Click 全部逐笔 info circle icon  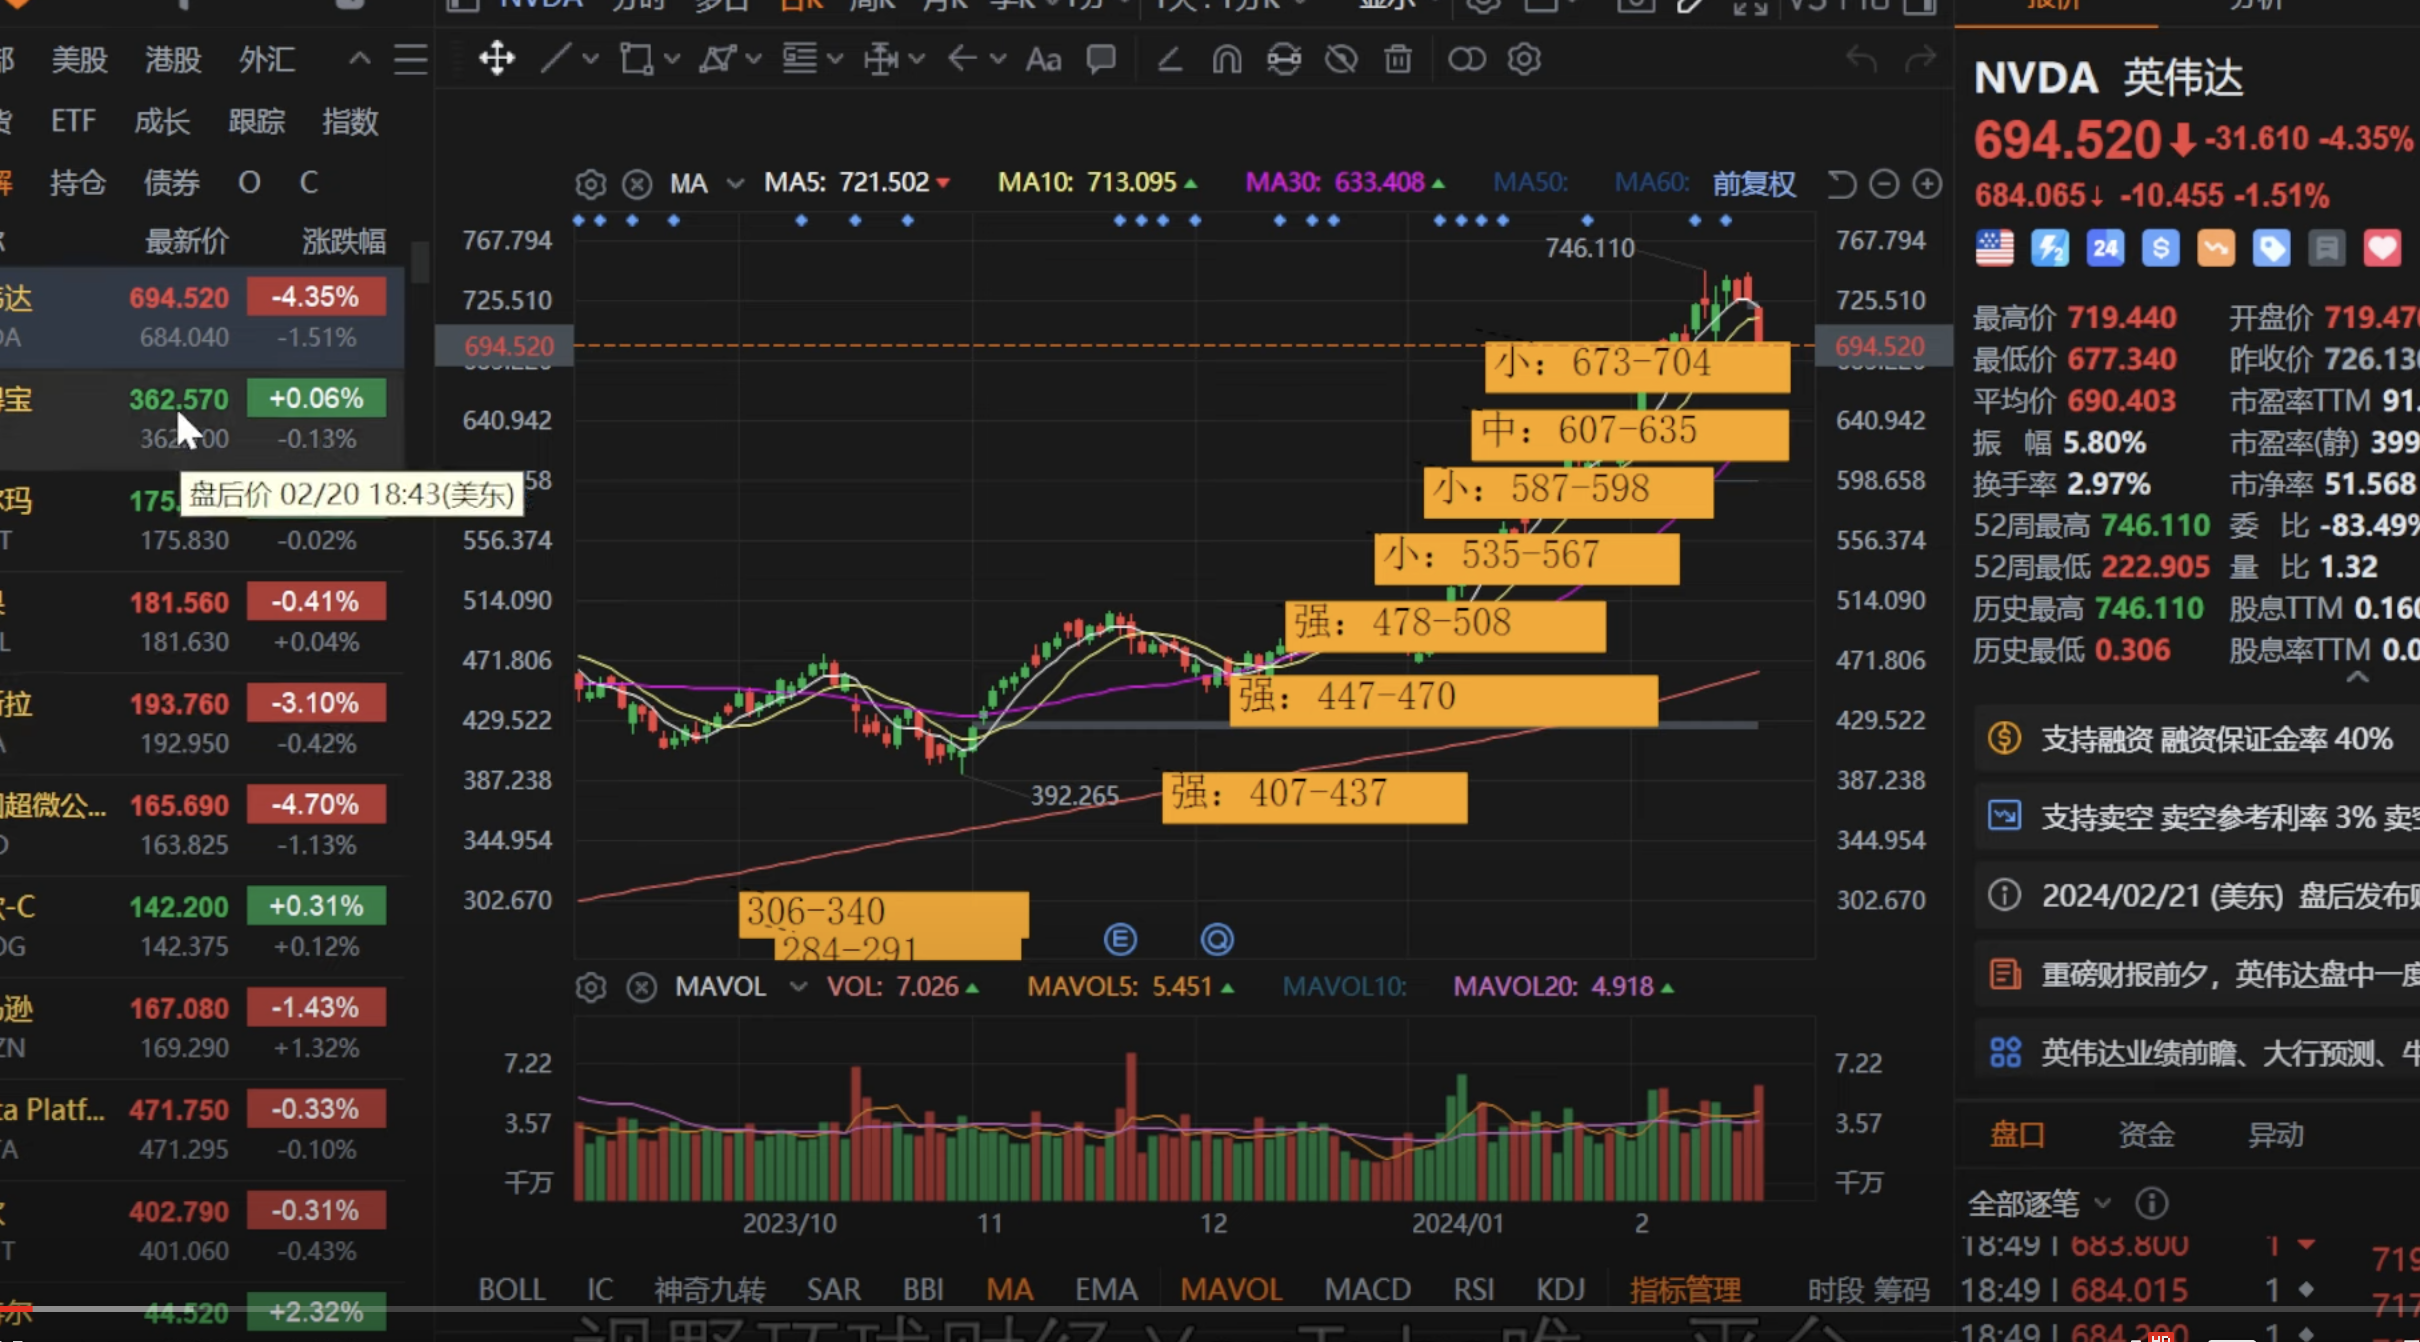pyautogui.click(x=2151, y=1203)
